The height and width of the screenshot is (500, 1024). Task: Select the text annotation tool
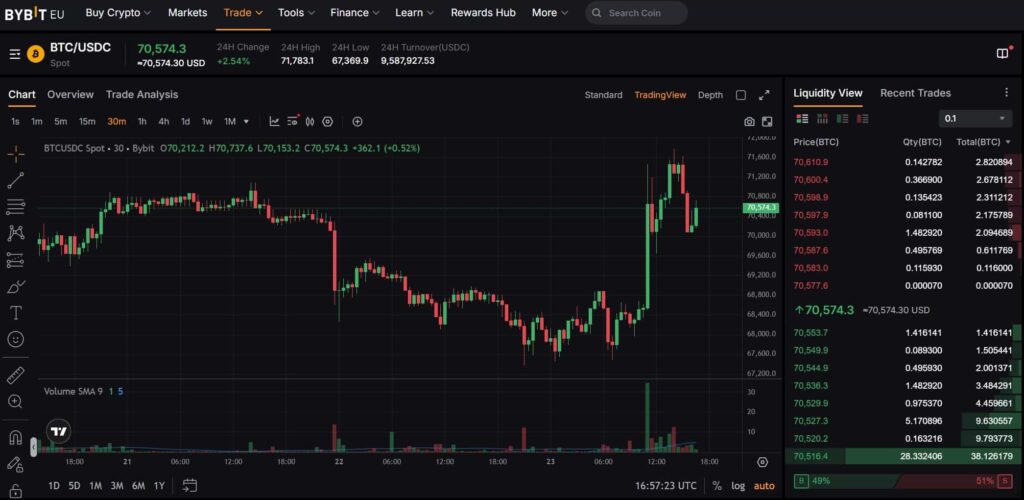tap(16, 313)
